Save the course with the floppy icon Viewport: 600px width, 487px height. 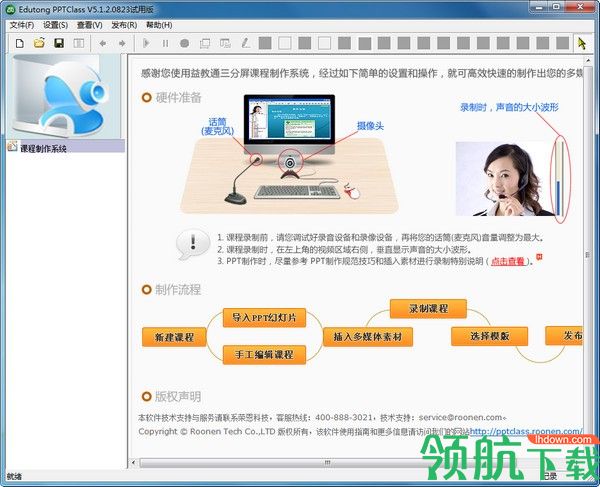pos(59,43)
